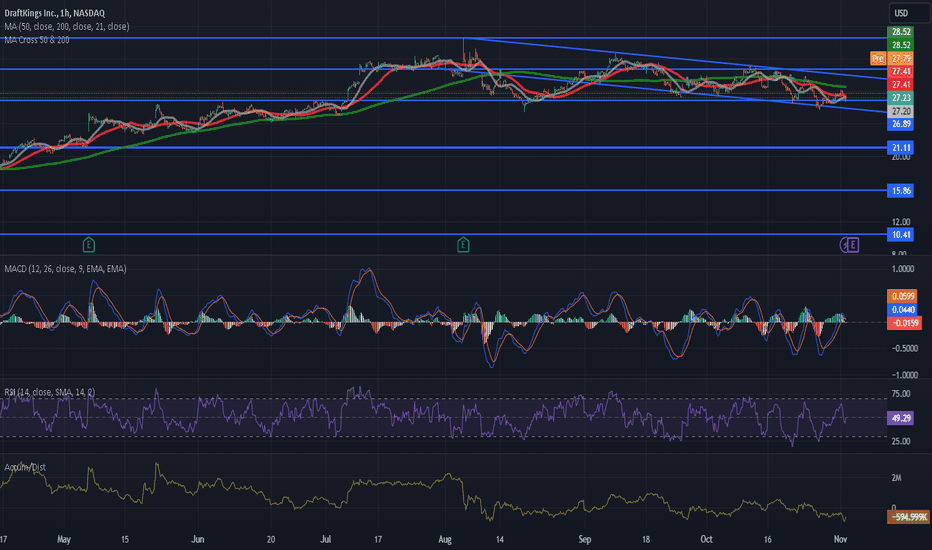The width and height of the screenshot is (932, 550).
Task: Click the MACD 1.0000 scale value
Action: tap(903, 269)
